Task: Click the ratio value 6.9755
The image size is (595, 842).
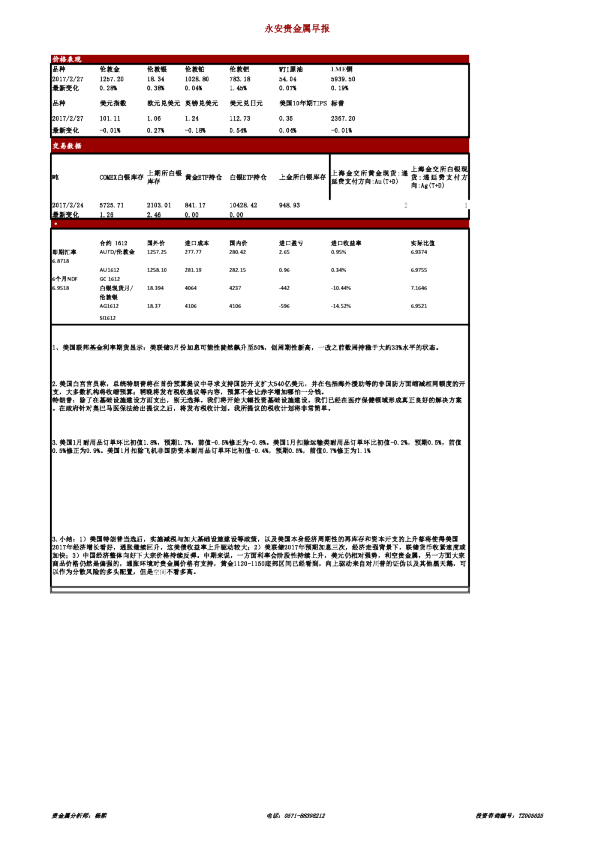Action: click(x=419, y=270)
